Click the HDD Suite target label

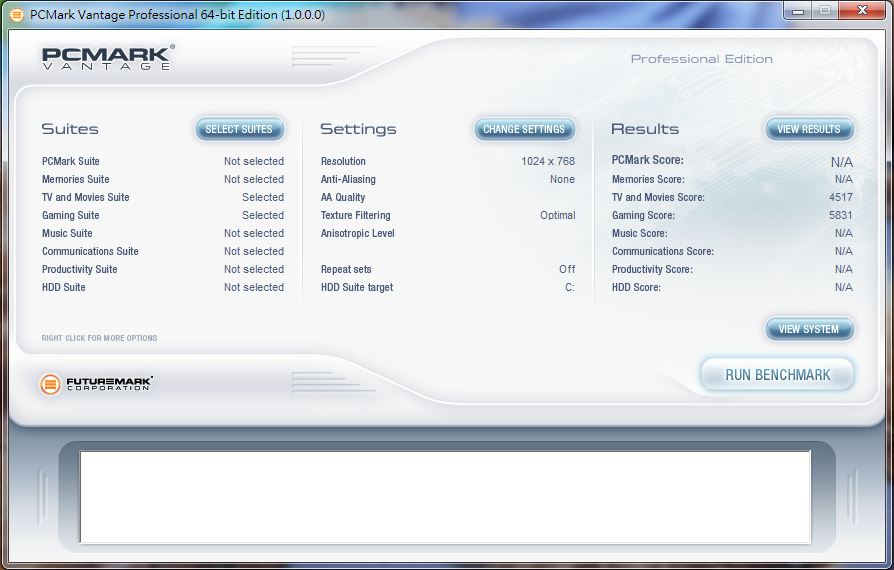[357, 287]
